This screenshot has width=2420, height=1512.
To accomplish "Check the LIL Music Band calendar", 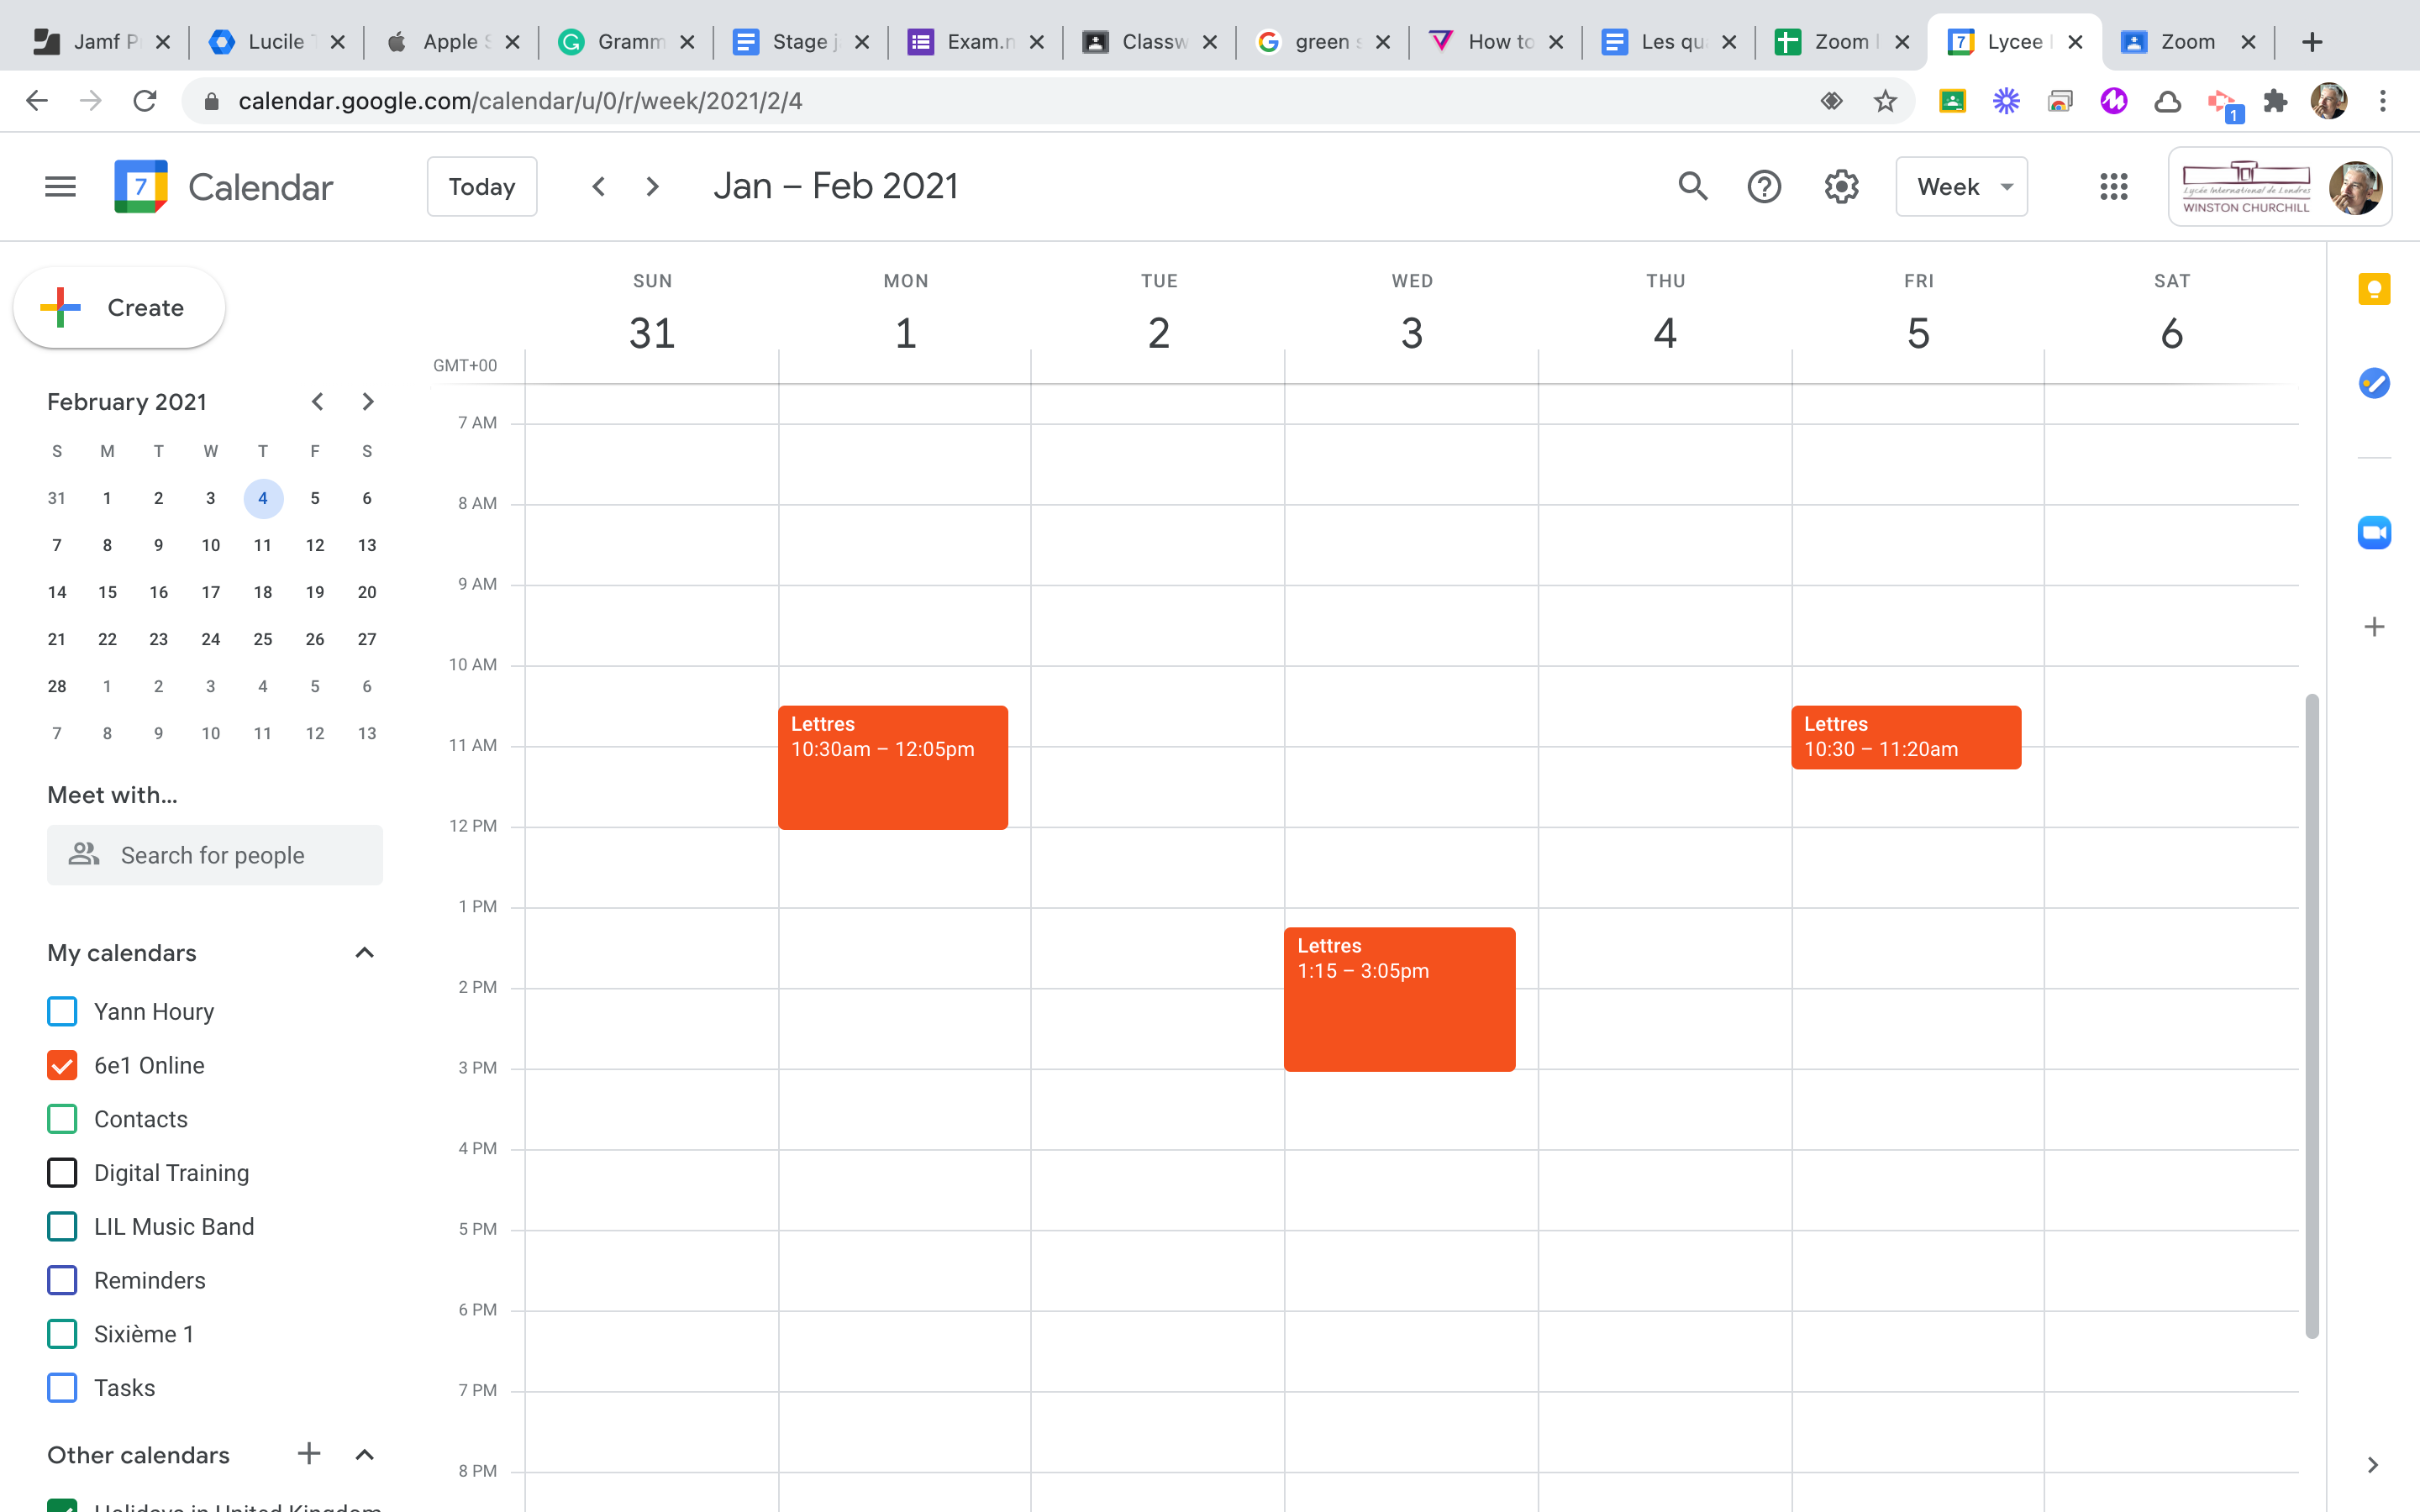I will coord(62,1226).
